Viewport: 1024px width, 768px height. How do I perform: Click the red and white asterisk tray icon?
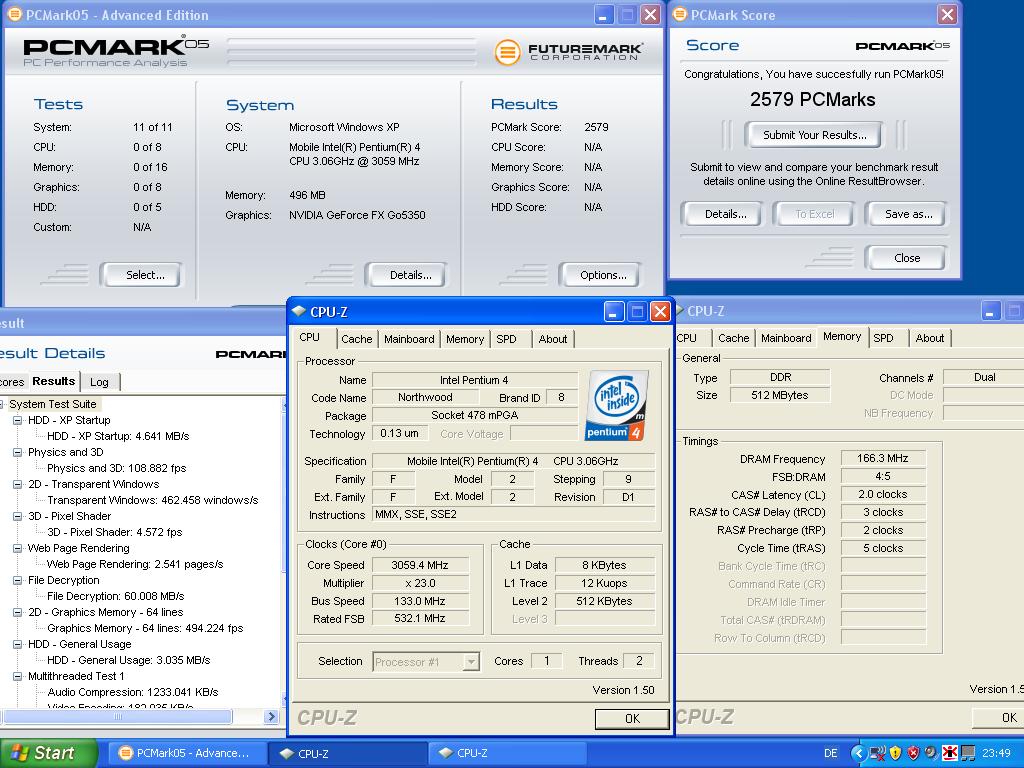point(950,753)
